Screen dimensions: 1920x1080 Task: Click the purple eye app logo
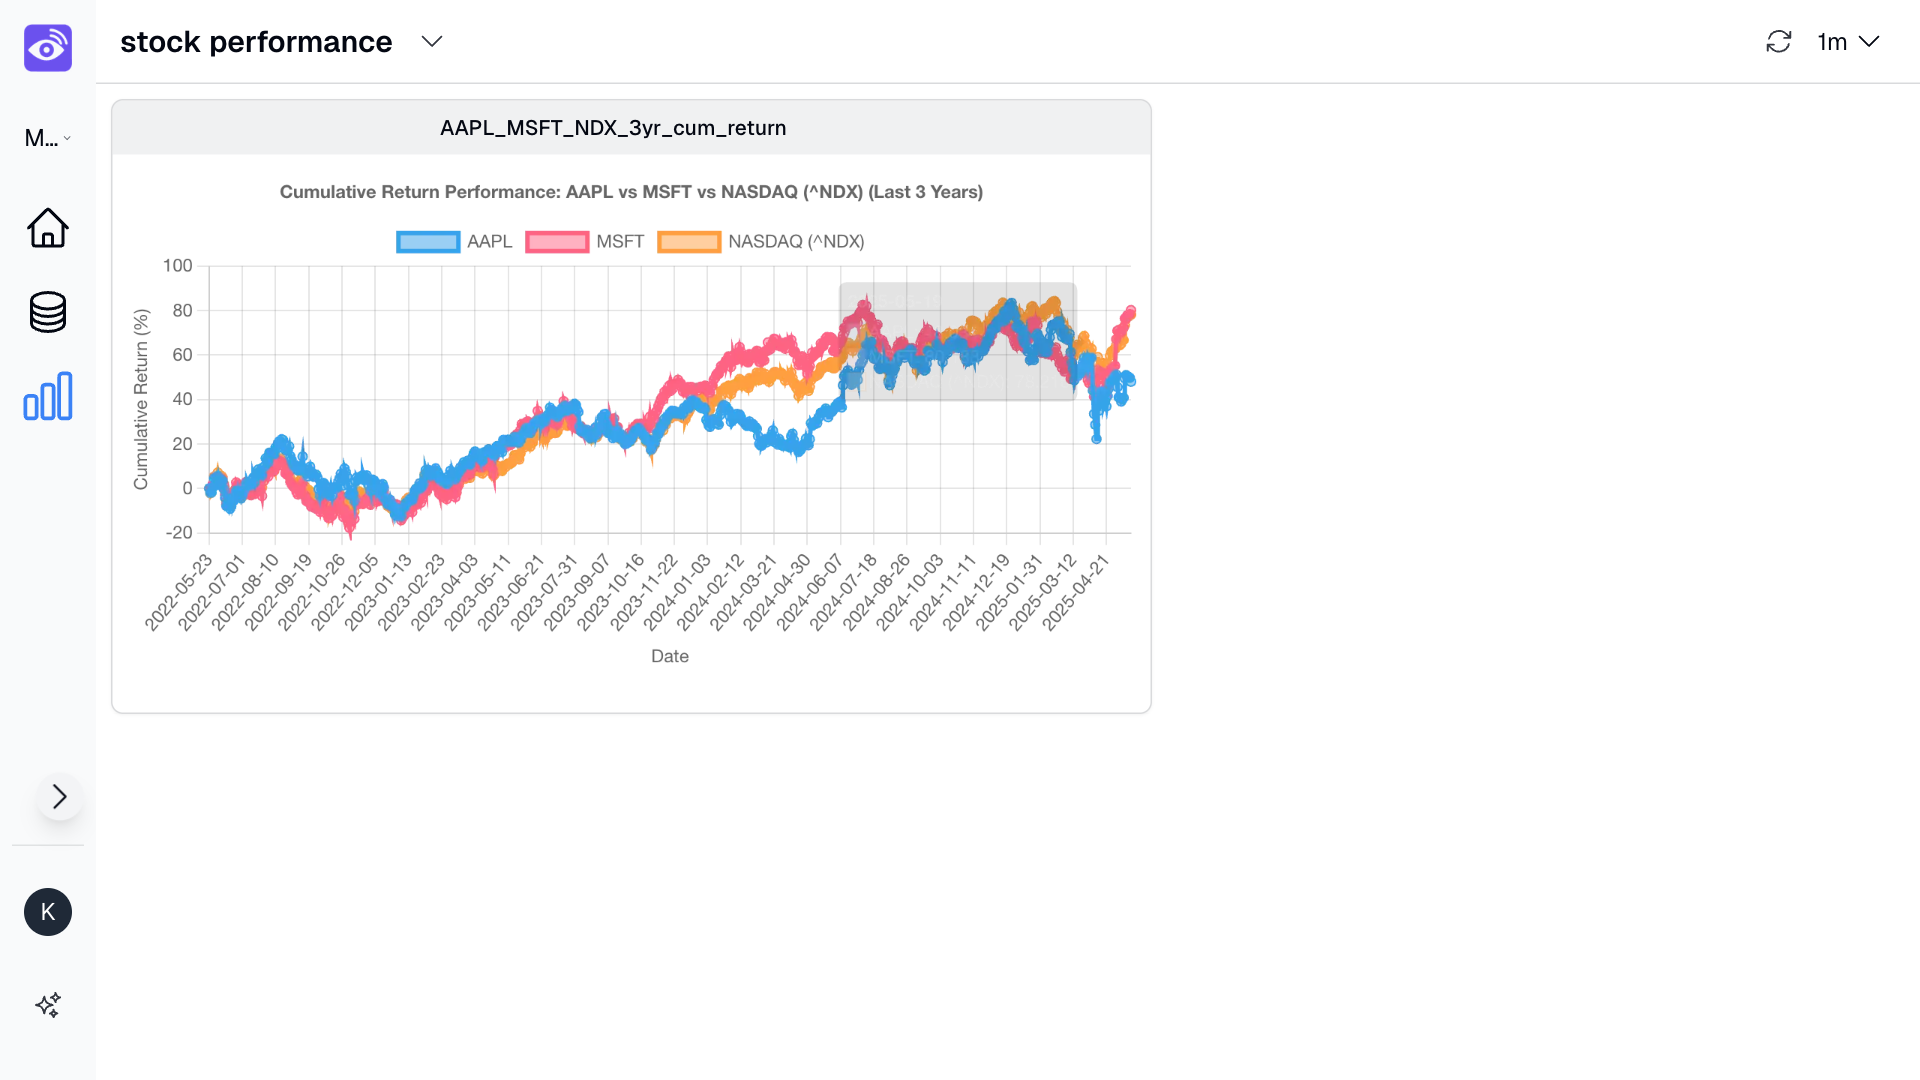click(48, 48)
